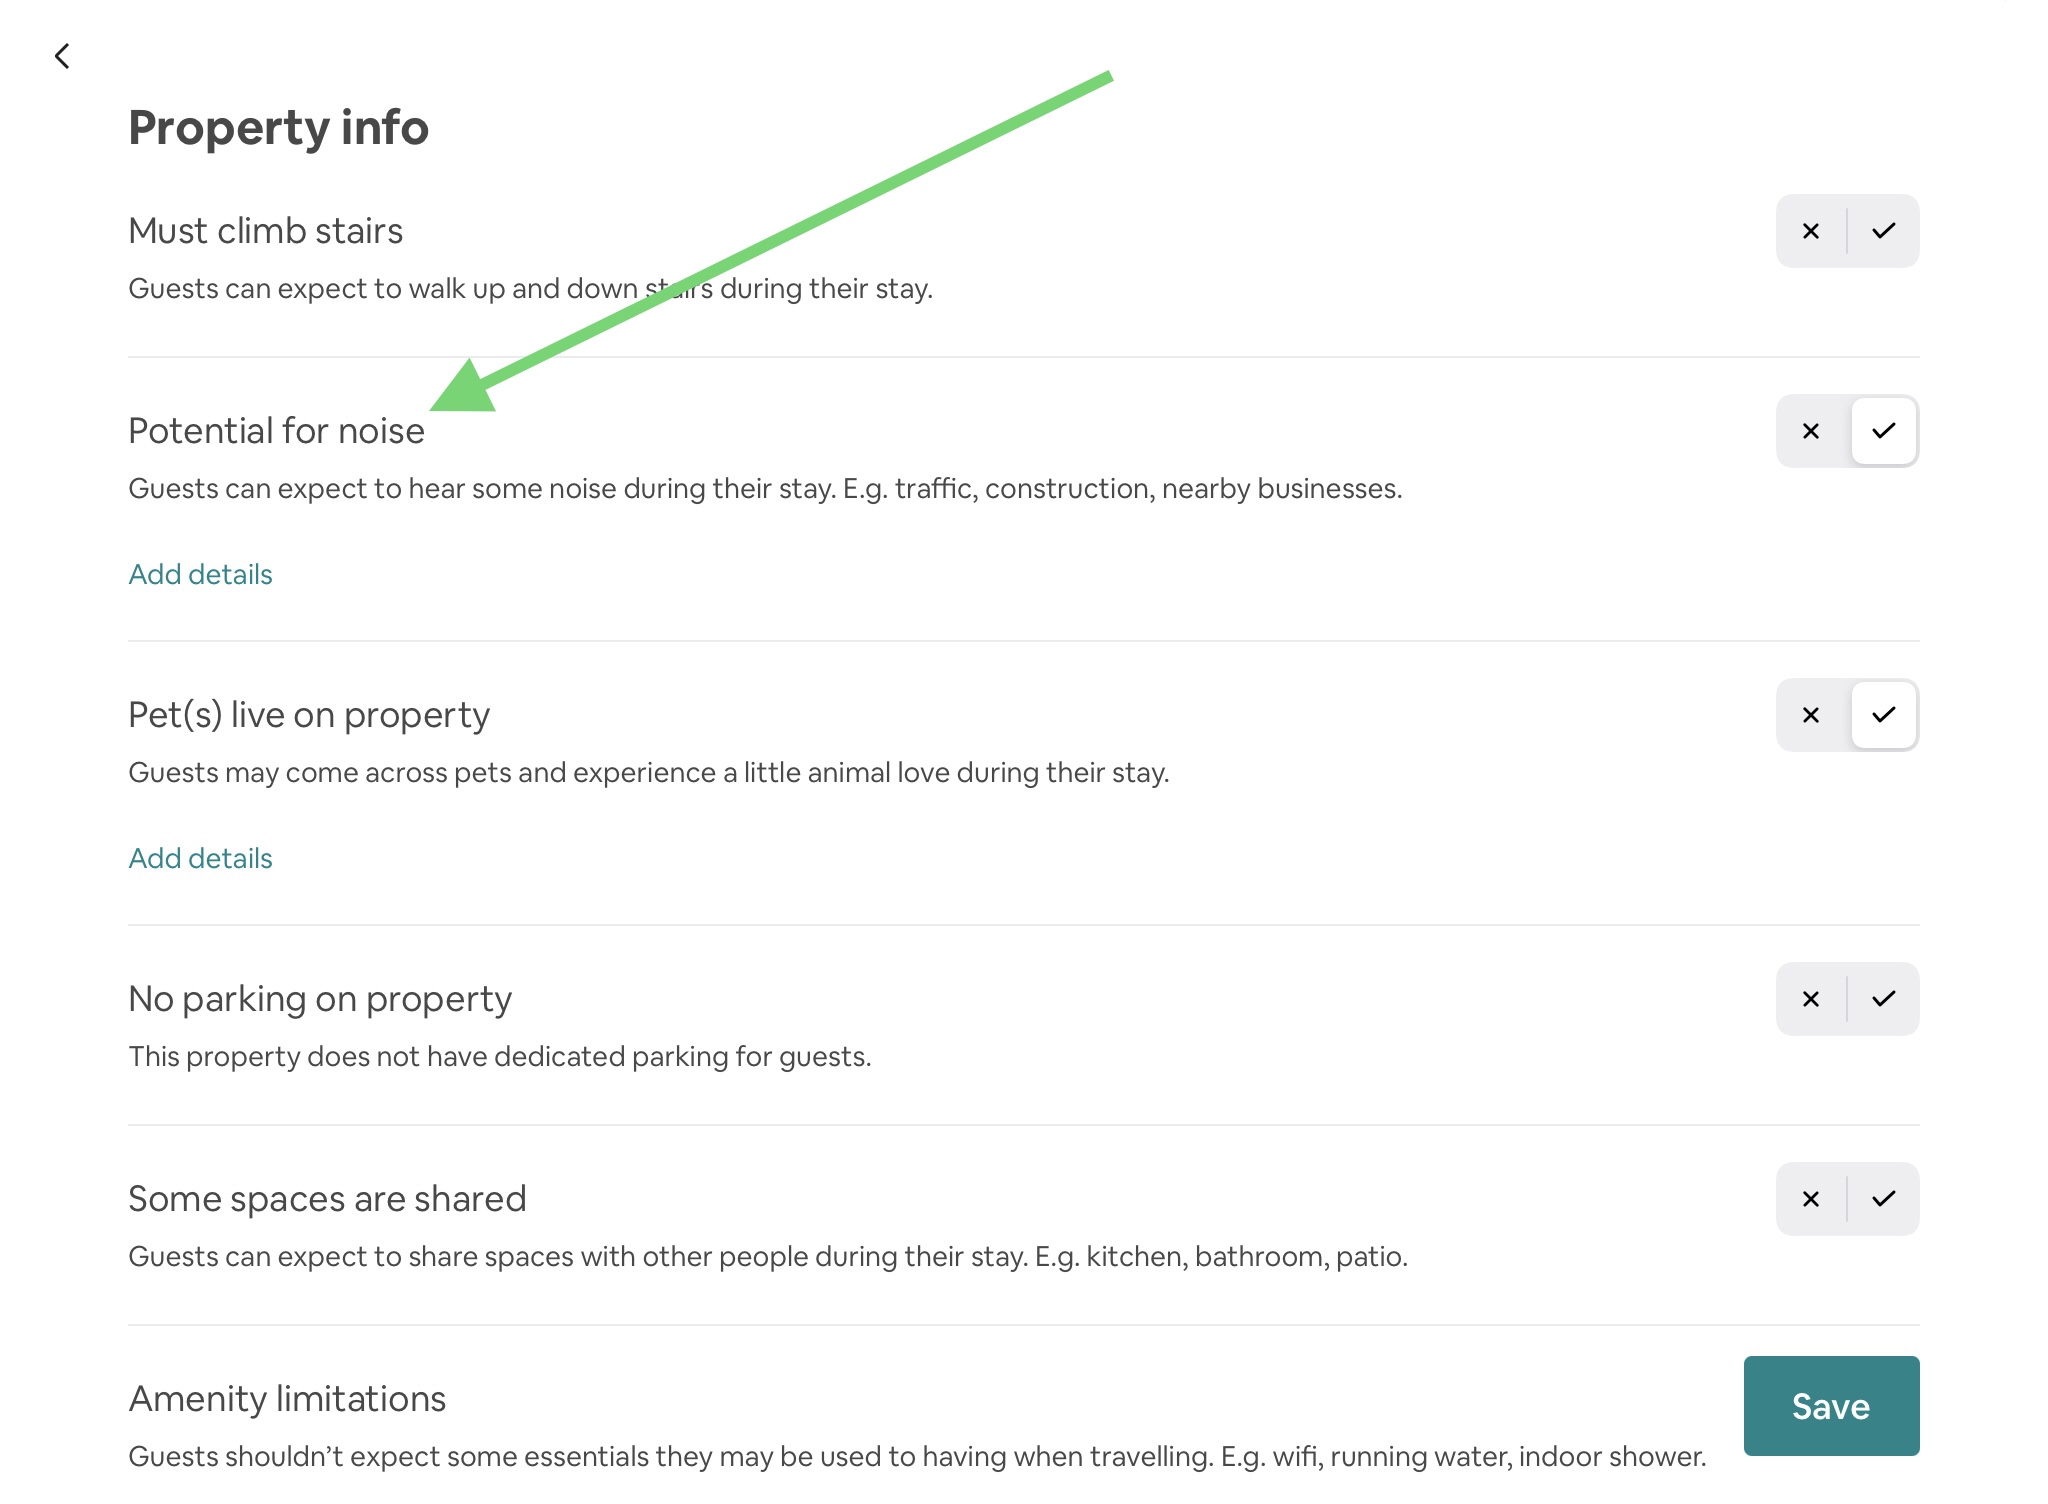Click the X for Some spaces are shared

(1811, 1199)
